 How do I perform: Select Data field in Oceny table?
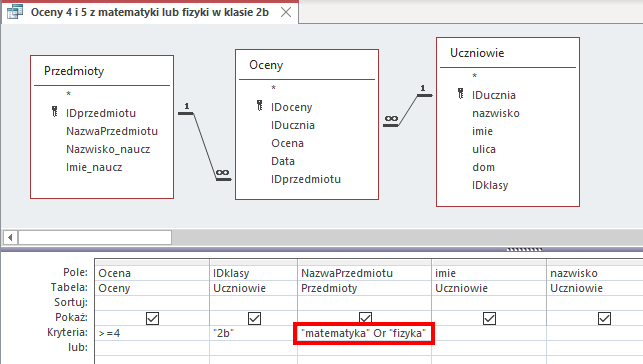pyautogui.click(x=283, y=161)
